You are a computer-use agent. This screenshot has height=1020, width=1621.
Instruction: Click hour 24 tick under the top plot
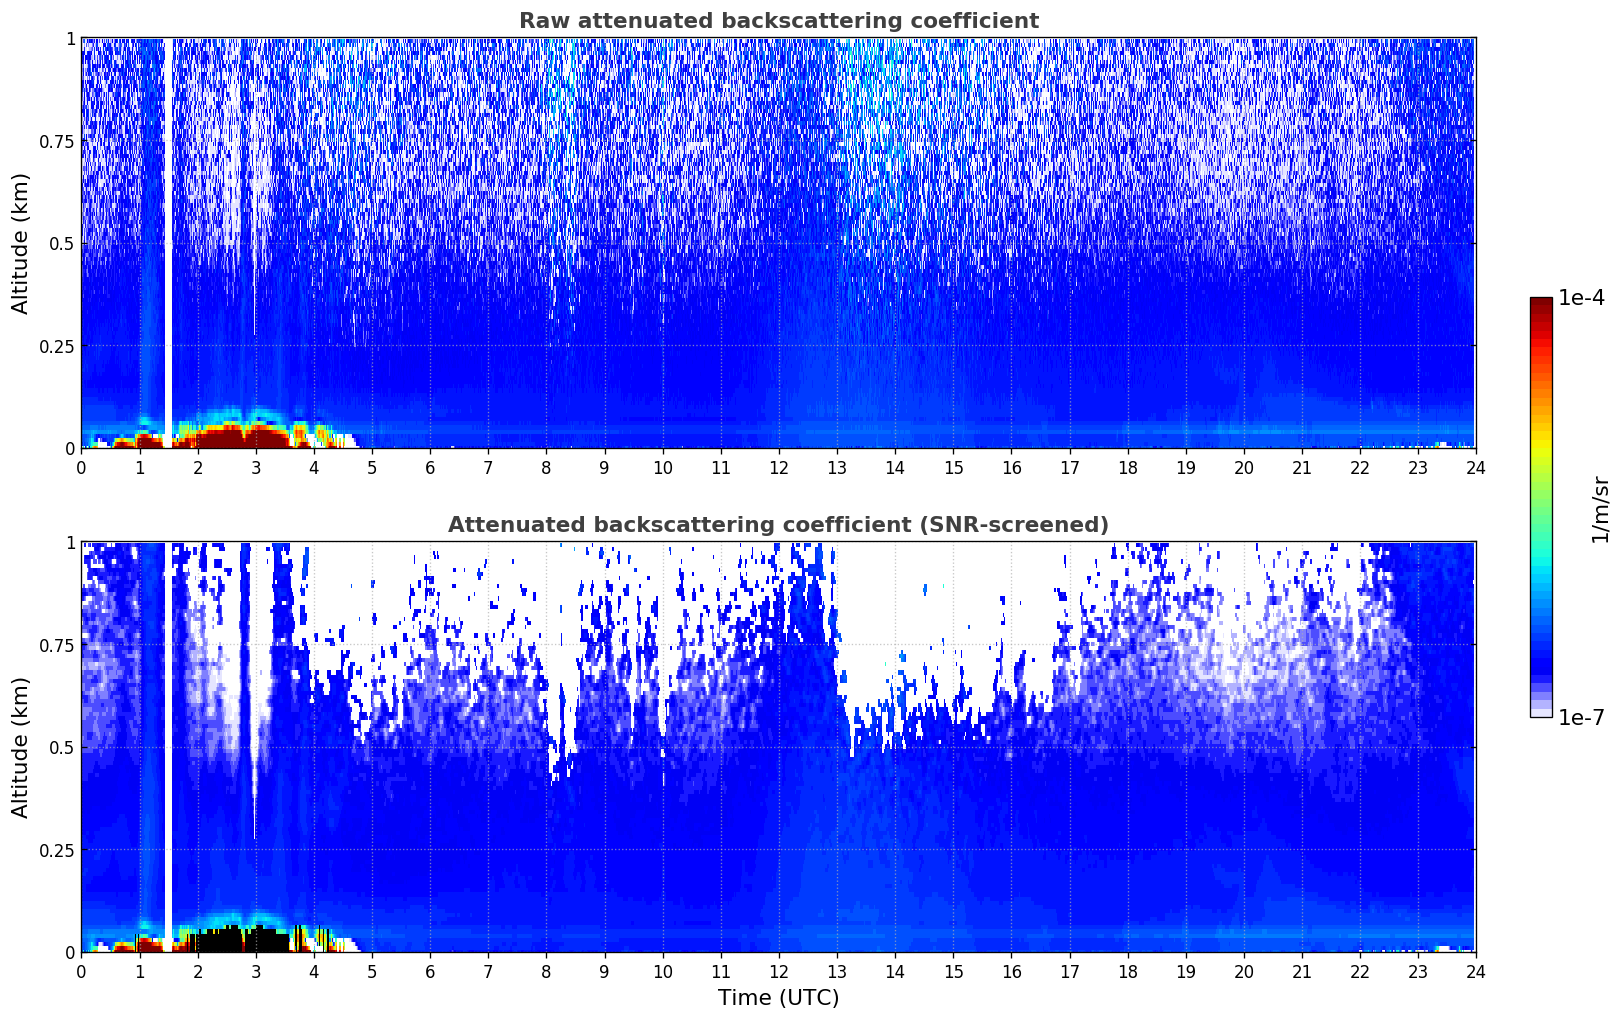tap(1476, 467)
